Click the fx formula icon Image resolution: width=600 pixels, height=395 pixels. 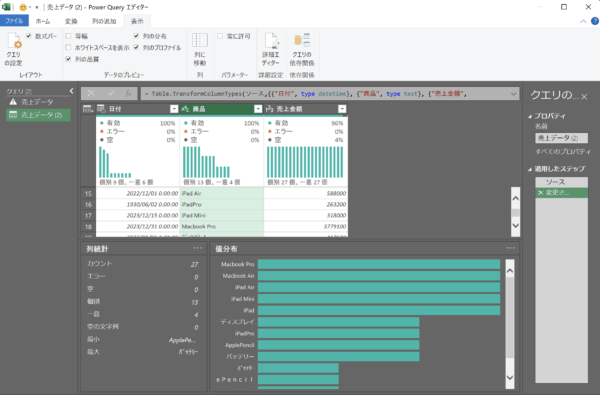coord(128,93)
